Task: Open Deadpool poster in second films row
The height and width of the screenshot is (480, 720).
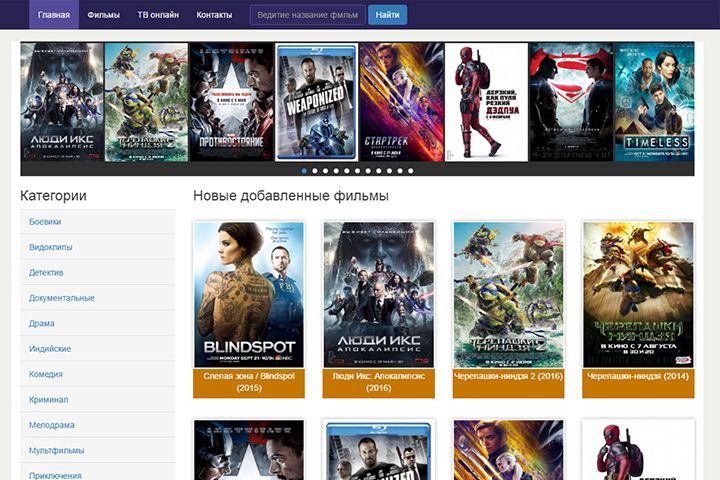Action: (x=638, y=450)
